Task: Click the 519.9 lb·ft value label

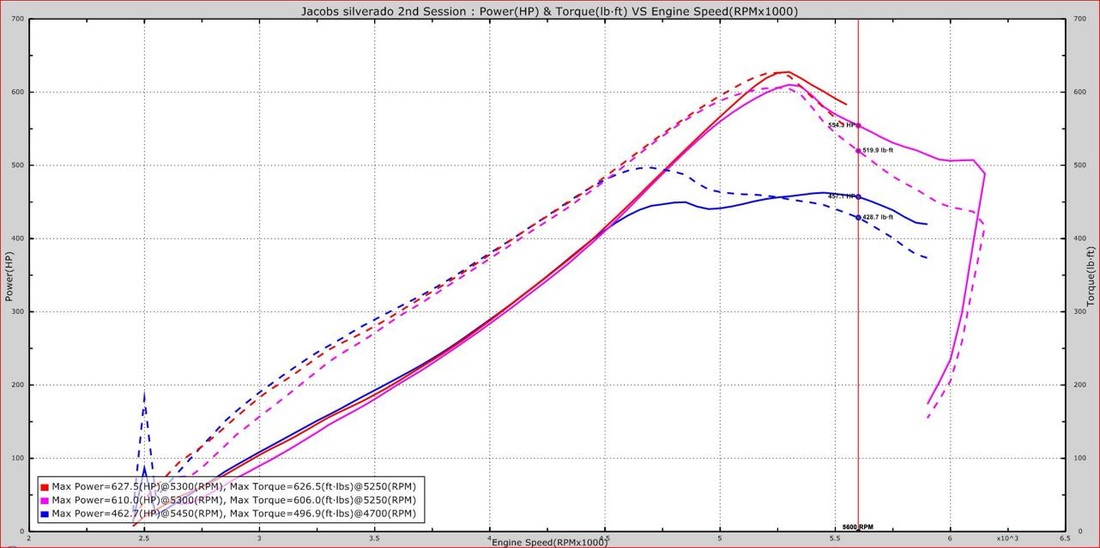Action: pos(878,150)
